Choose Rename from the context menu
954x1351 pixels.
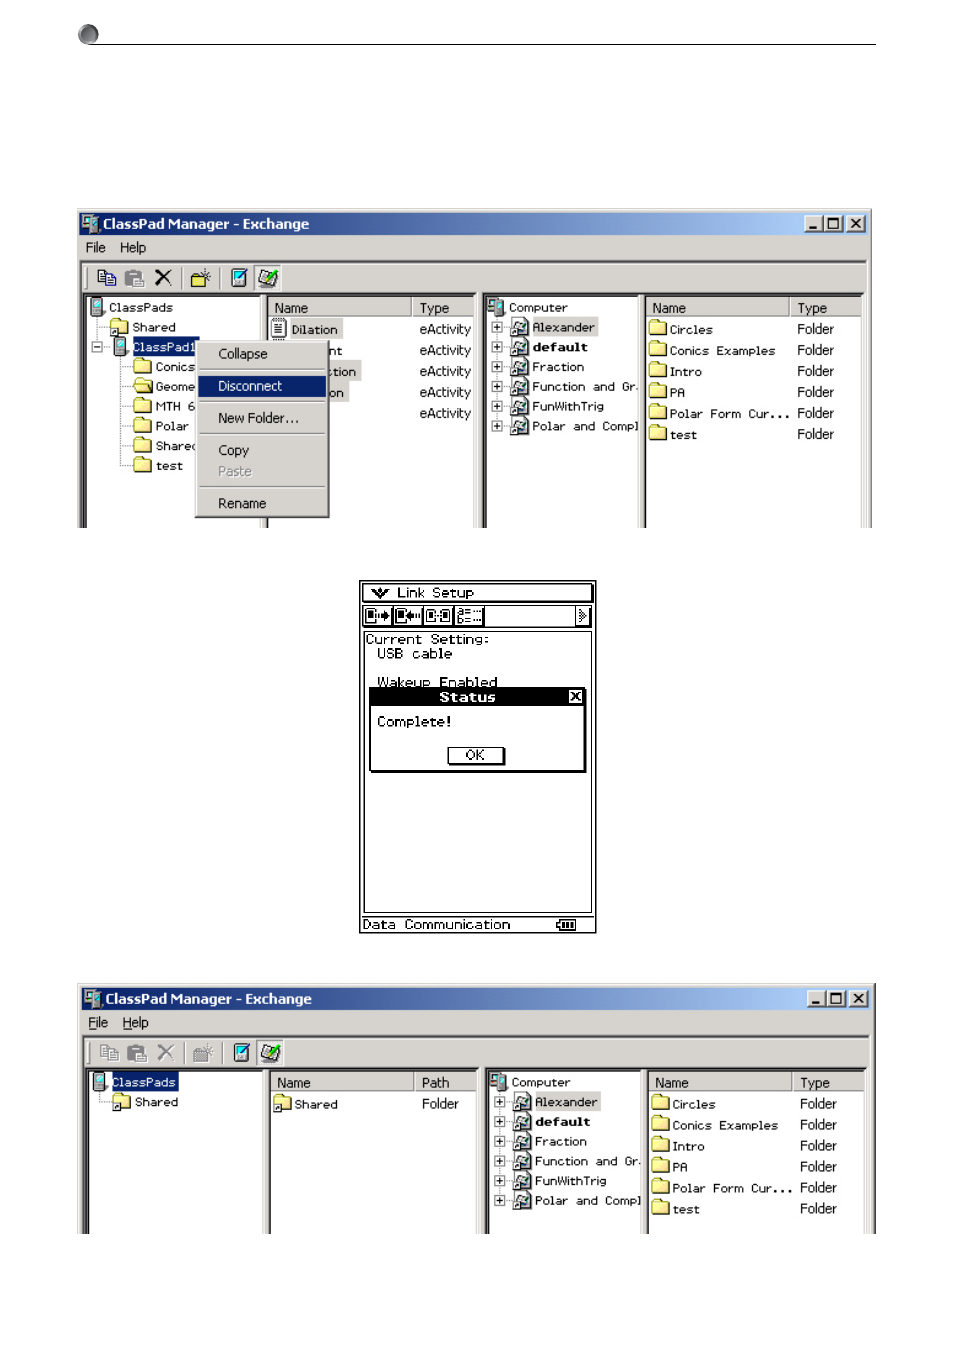[263, 503]
